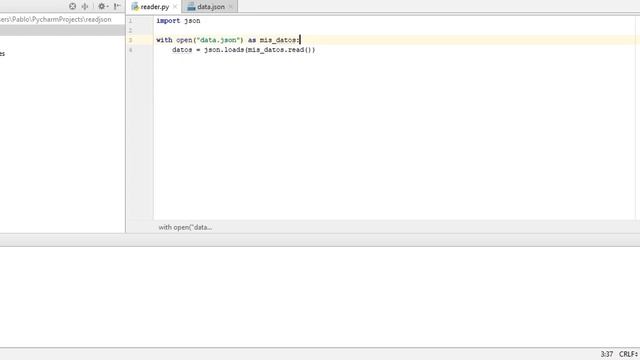Click the 3:37 cursor position indicator
Image resolution: width=640 pixels, height=360 pixels.
click(x=607, y=354)
